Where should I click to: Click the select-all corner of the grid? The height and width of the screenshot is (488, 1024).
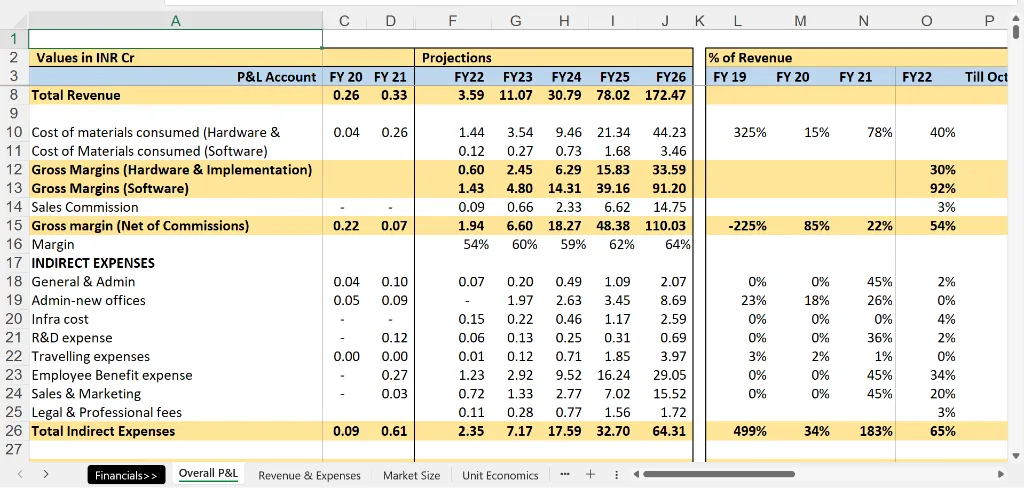14,20
